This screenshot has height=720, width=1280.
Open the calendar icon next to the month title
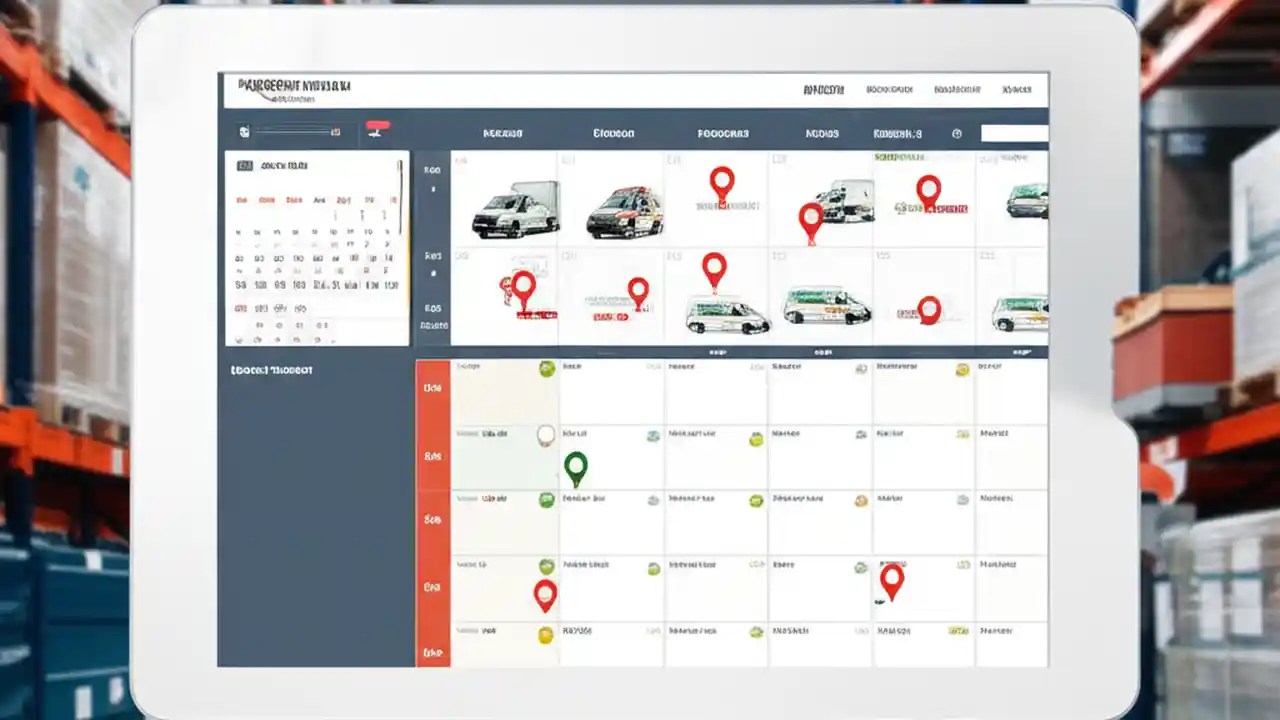click(x=243, y=166)
